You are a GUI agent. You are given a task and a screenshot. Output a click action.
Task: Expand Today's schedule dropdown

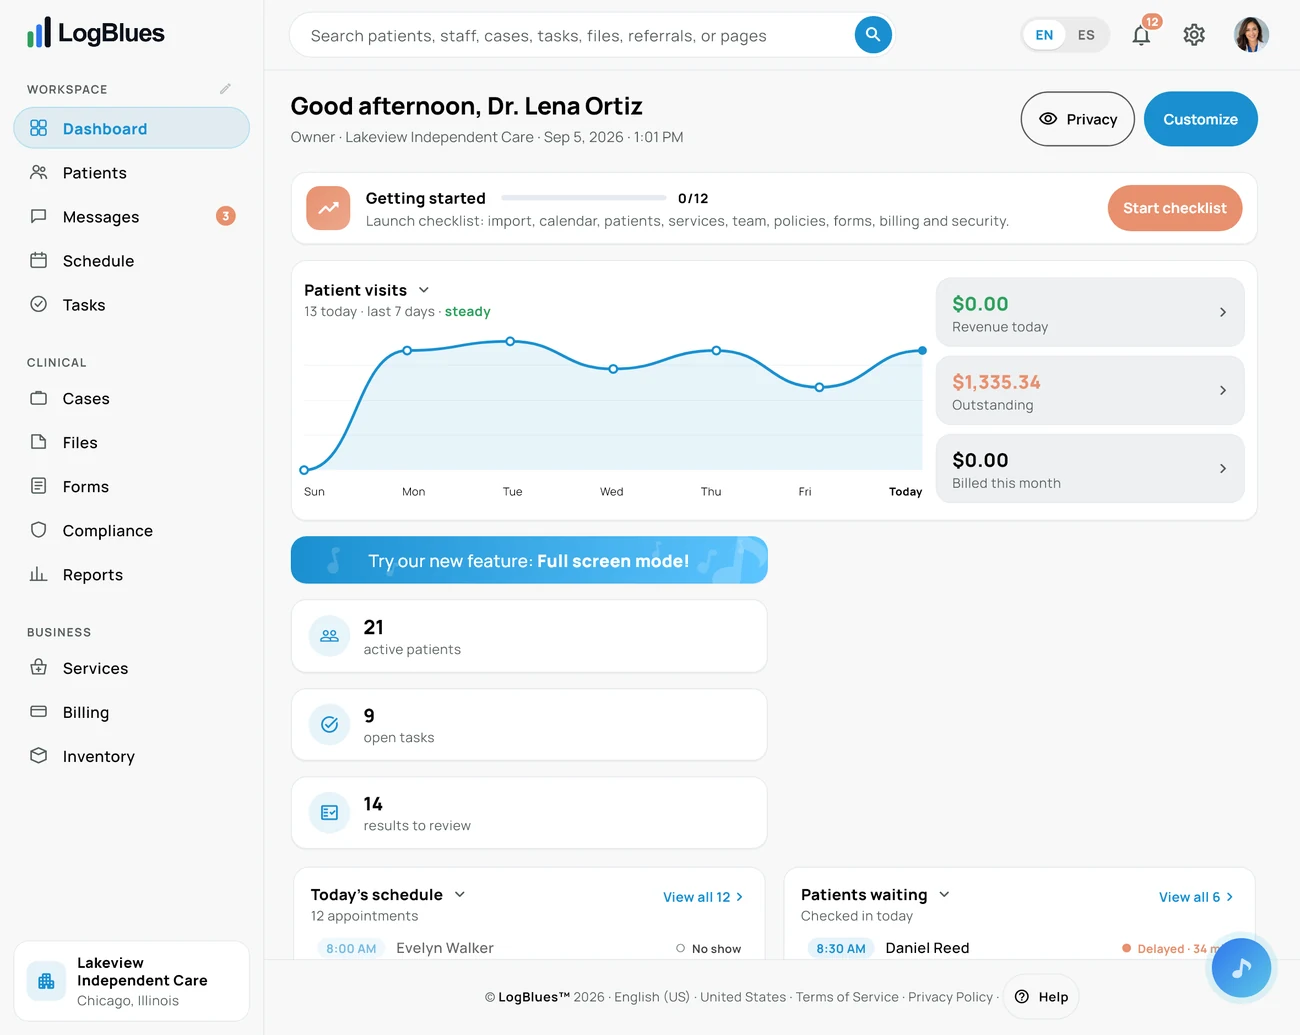point(460,894)
